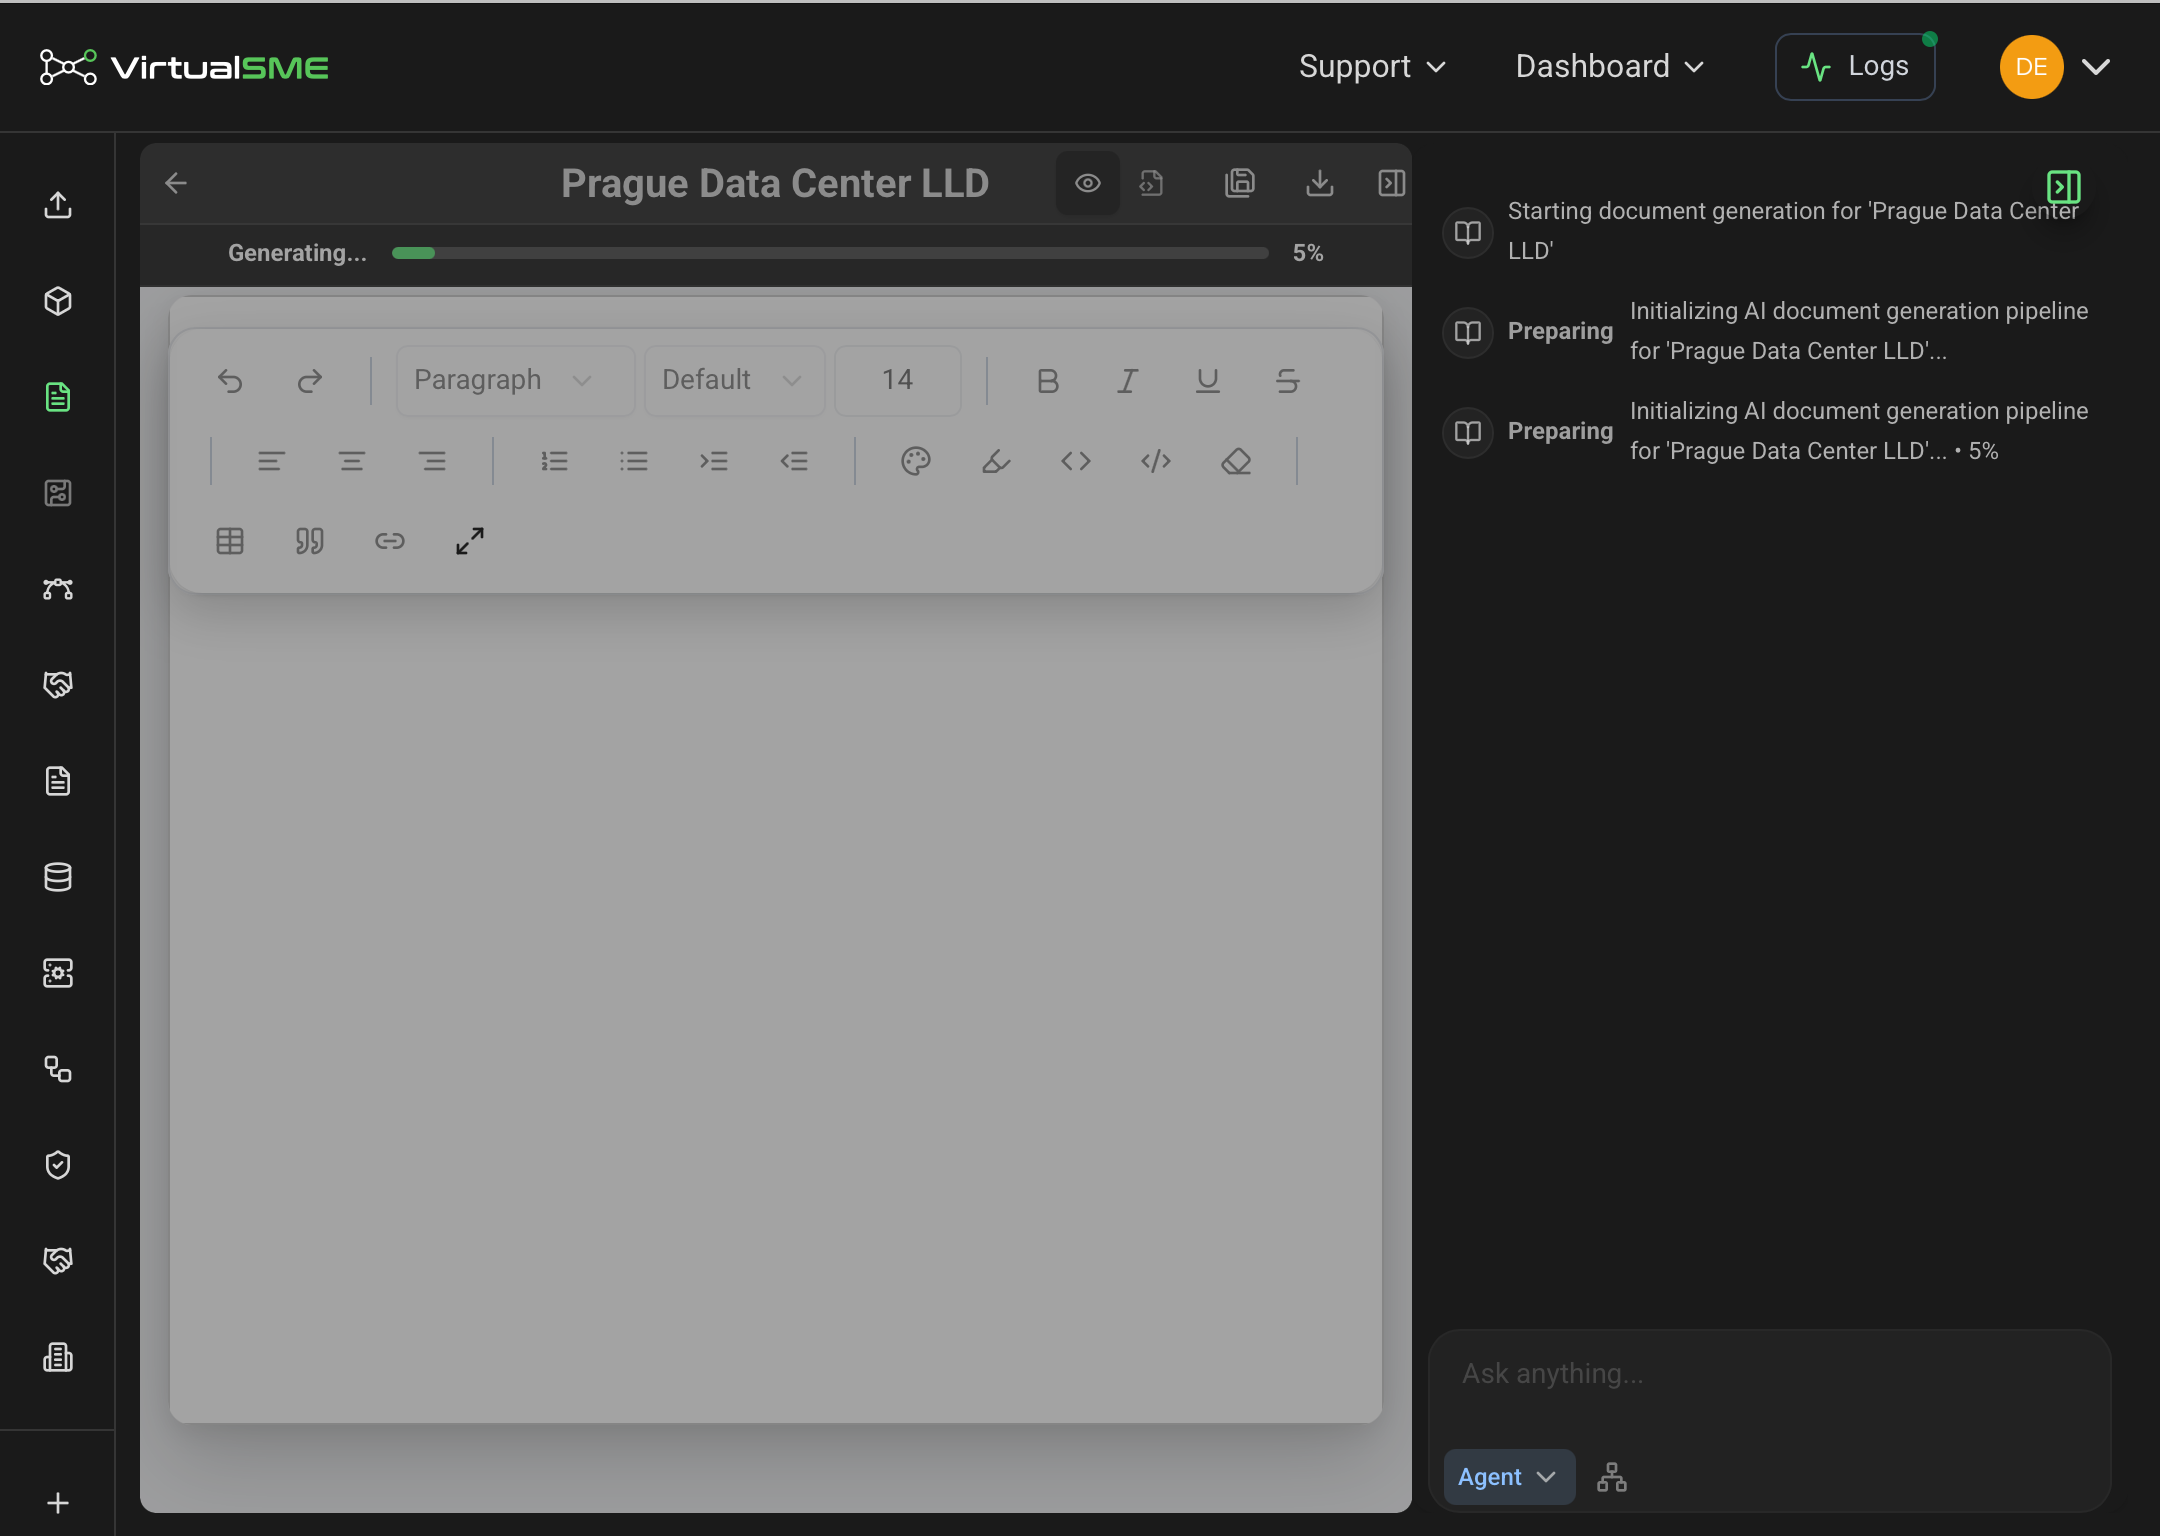Insert a numbered list

click(554, 461)
